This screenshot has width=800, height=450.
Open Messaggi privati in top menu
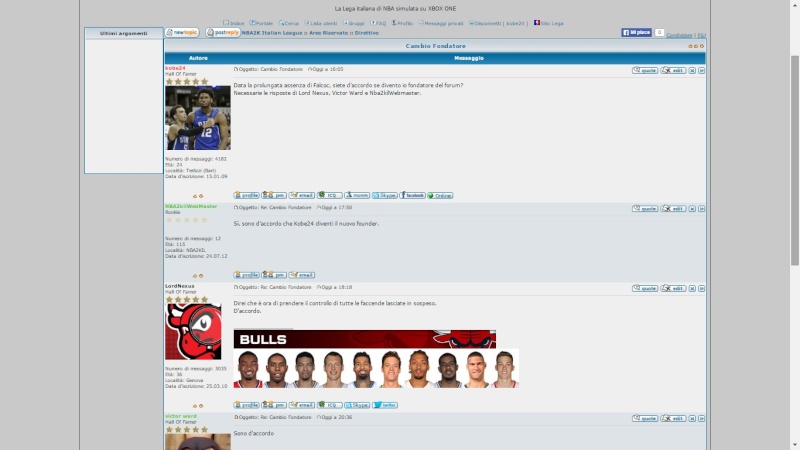pos(441,23)
